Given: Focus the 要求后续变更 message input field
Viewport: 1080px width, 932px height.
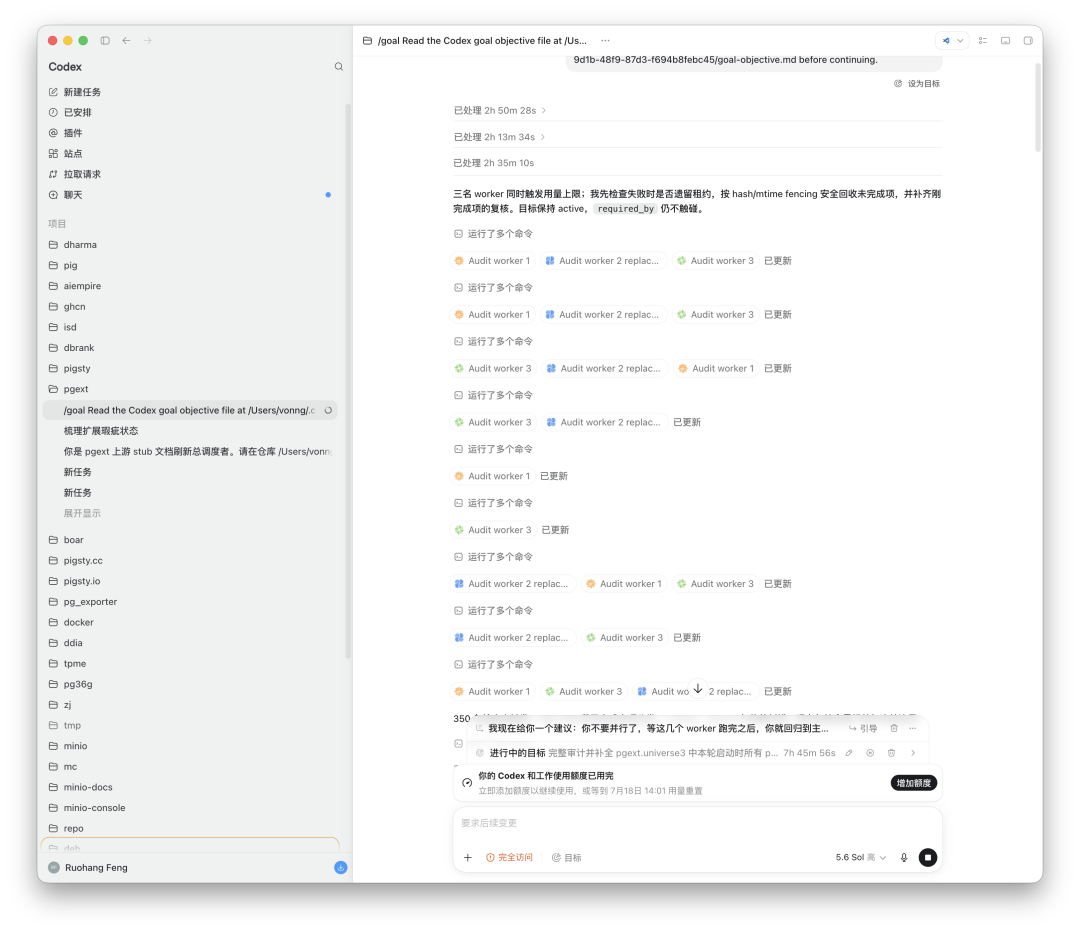Looking at the screenshot, I should tap(697, 824).
